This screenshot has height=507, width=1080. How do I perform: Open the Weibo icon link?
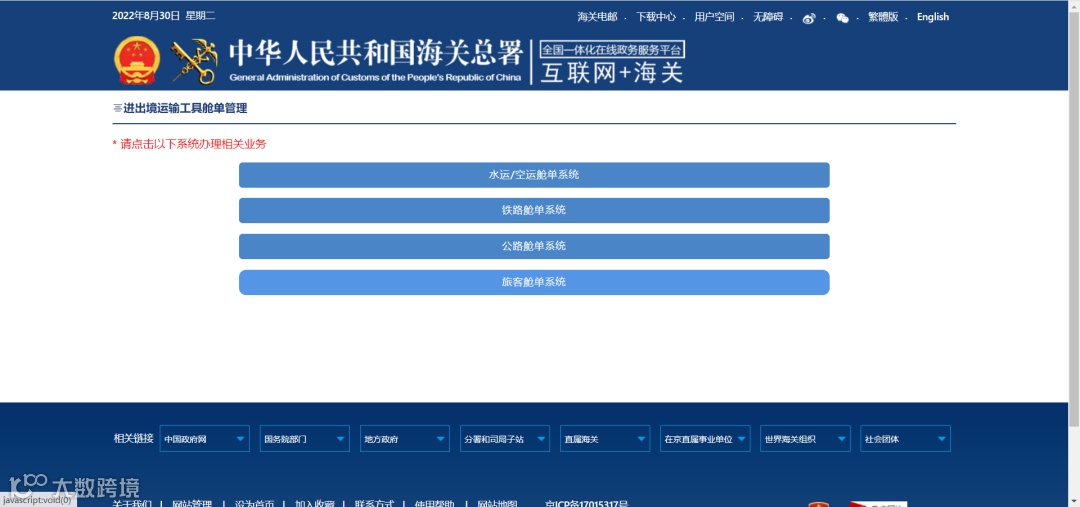point(809,18)
